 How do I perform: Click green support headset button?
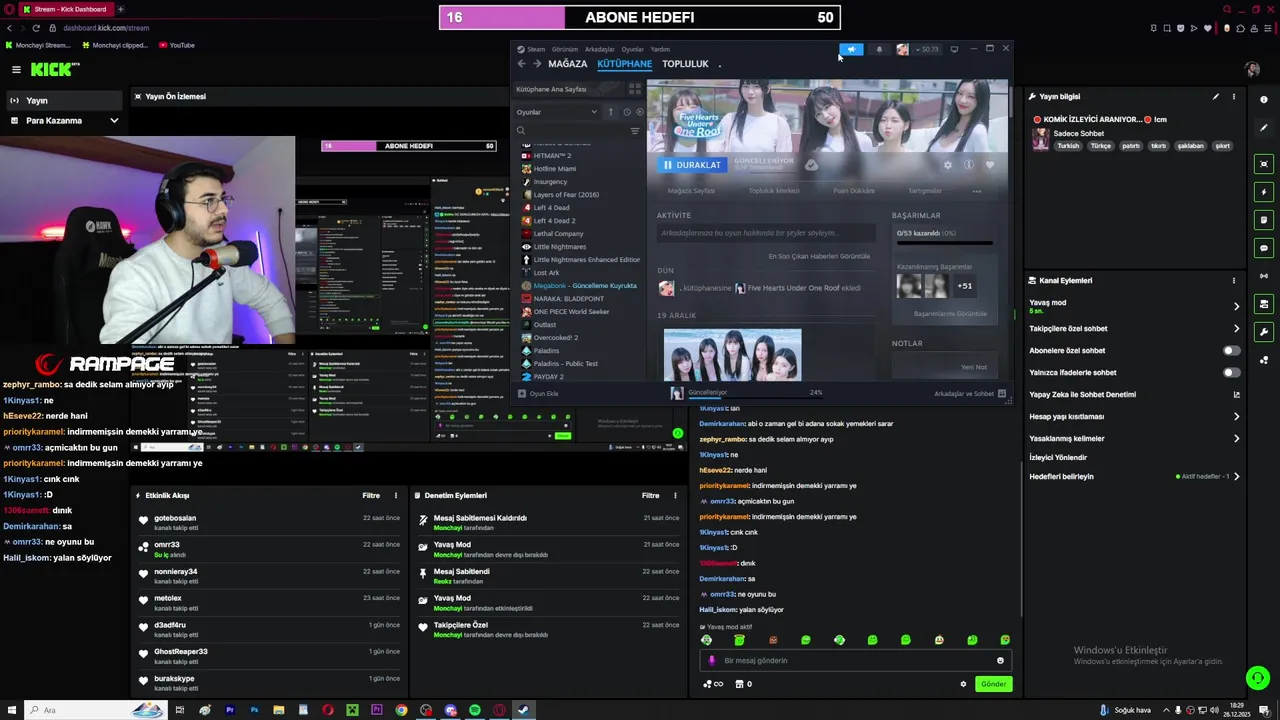(1258, 678)
